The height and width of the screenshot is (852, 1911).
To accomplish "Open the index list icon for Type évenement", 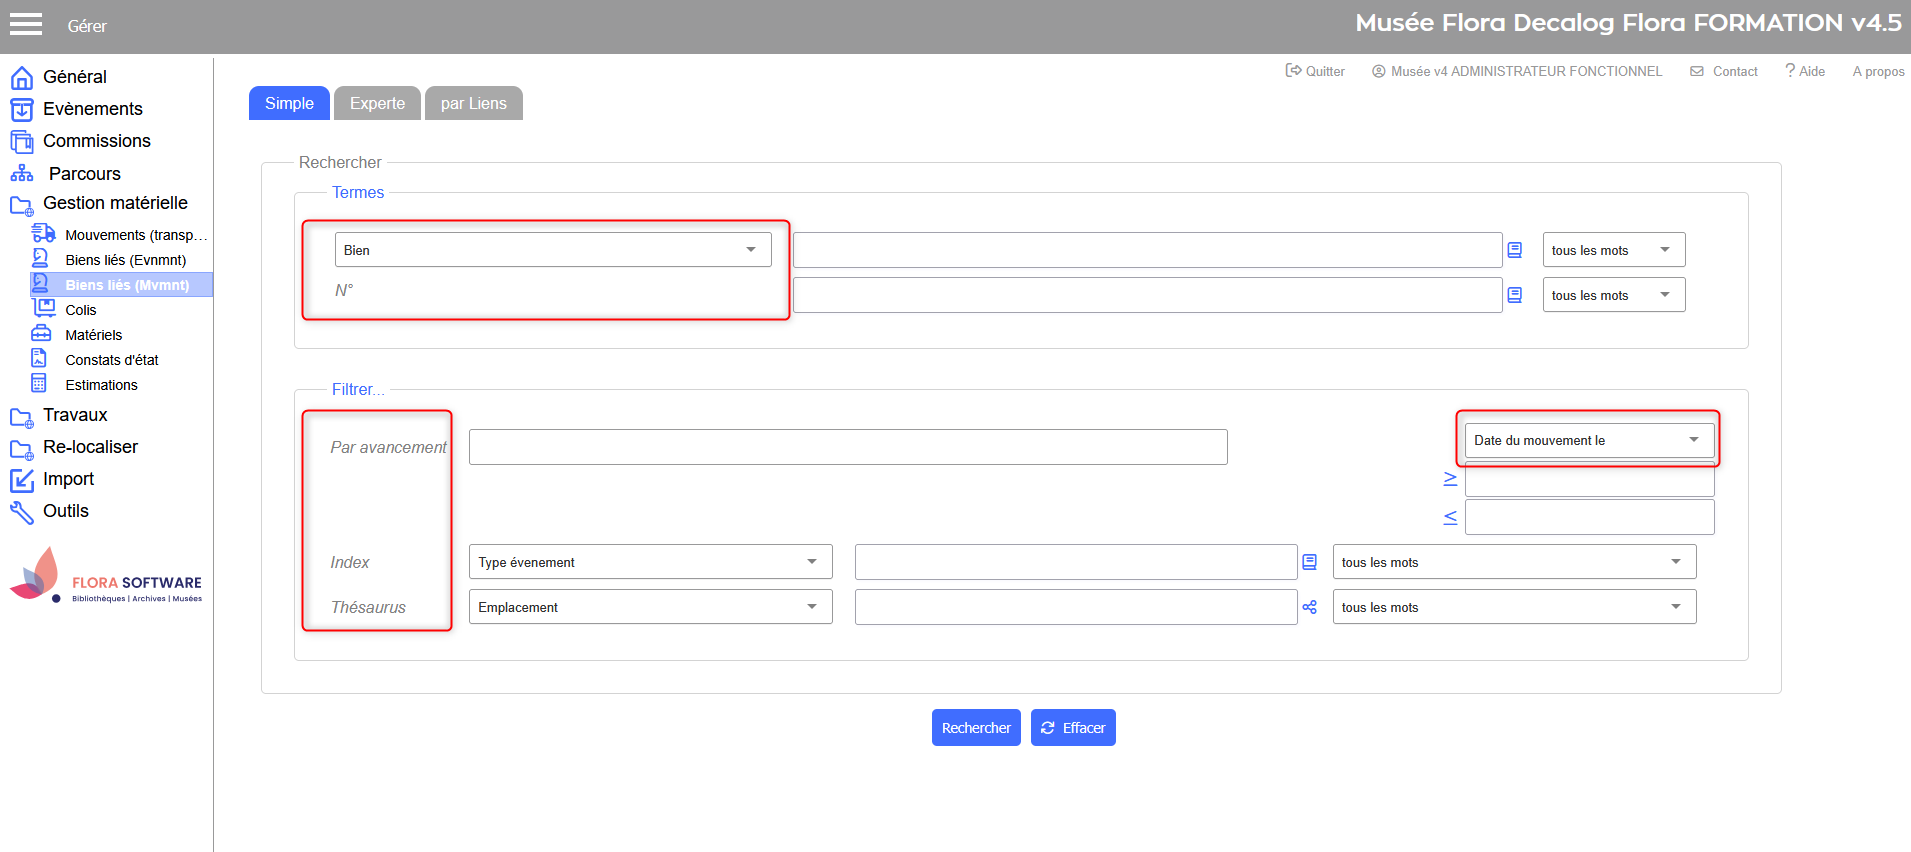I will pyautogui.click(x=1309, y=562).
